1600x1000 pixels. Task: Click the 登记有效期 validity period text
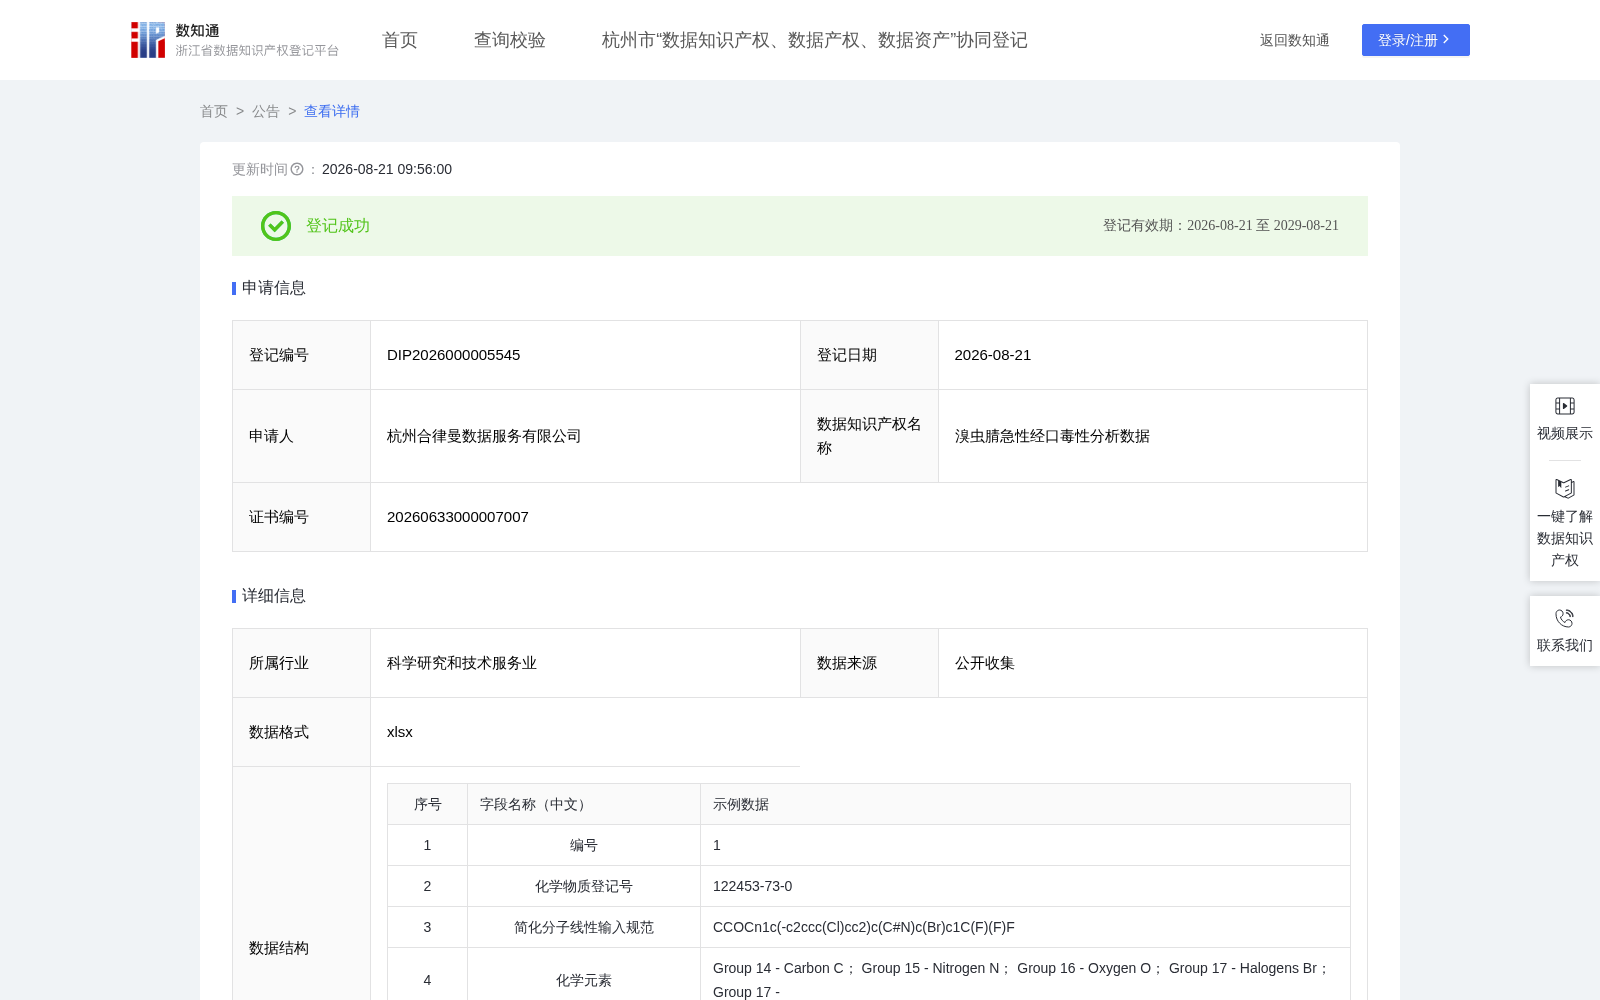pyautogui.click(x=1221, y=226)
